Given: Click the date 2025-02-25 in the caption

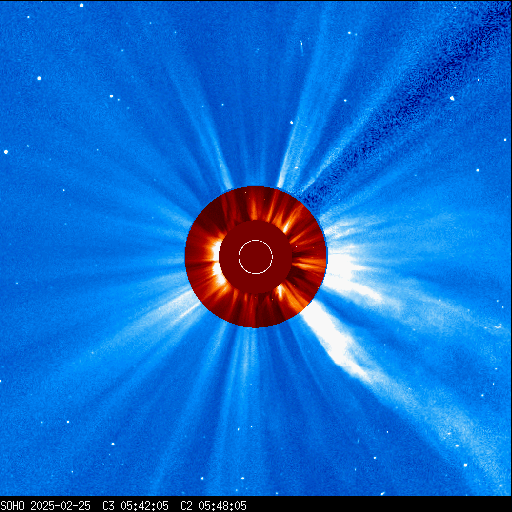Looking at the screenshot, I should pos(61,506).
